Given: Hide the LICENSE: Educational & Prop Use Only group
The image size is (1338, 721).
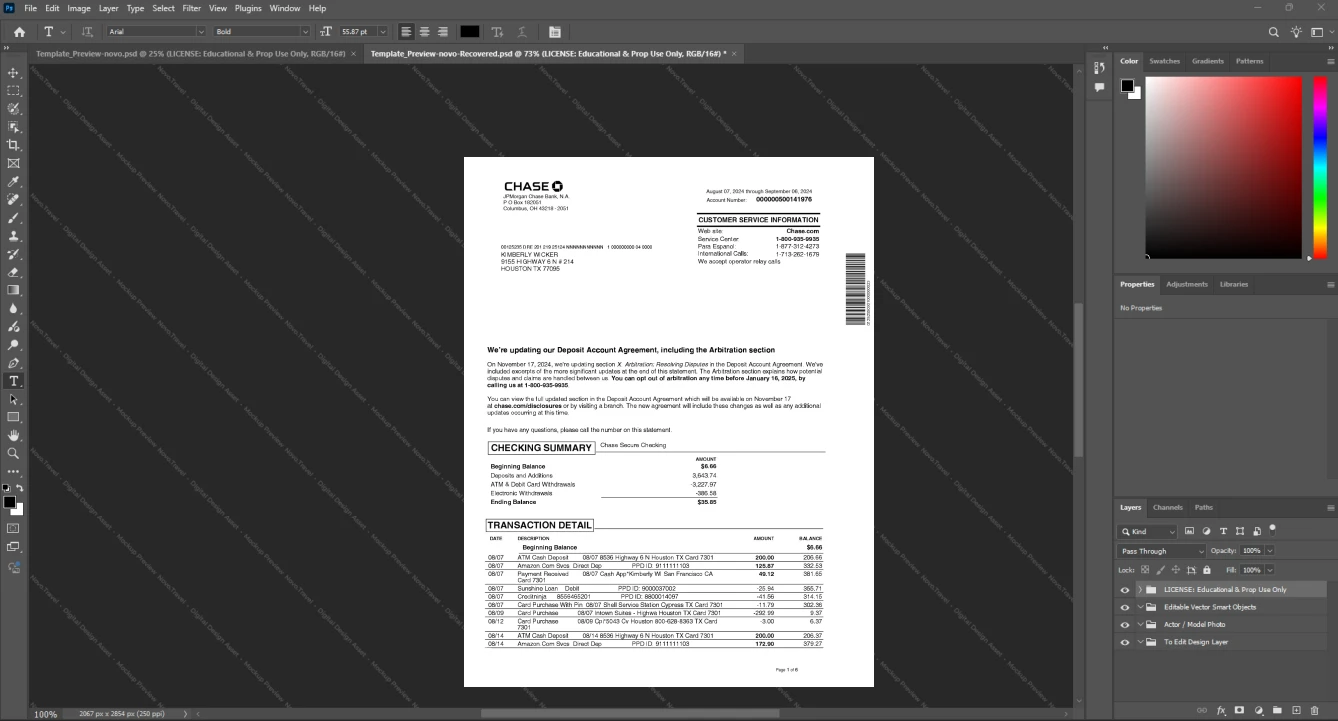Looking at the screenshot, I should [x=1125, y=590].
